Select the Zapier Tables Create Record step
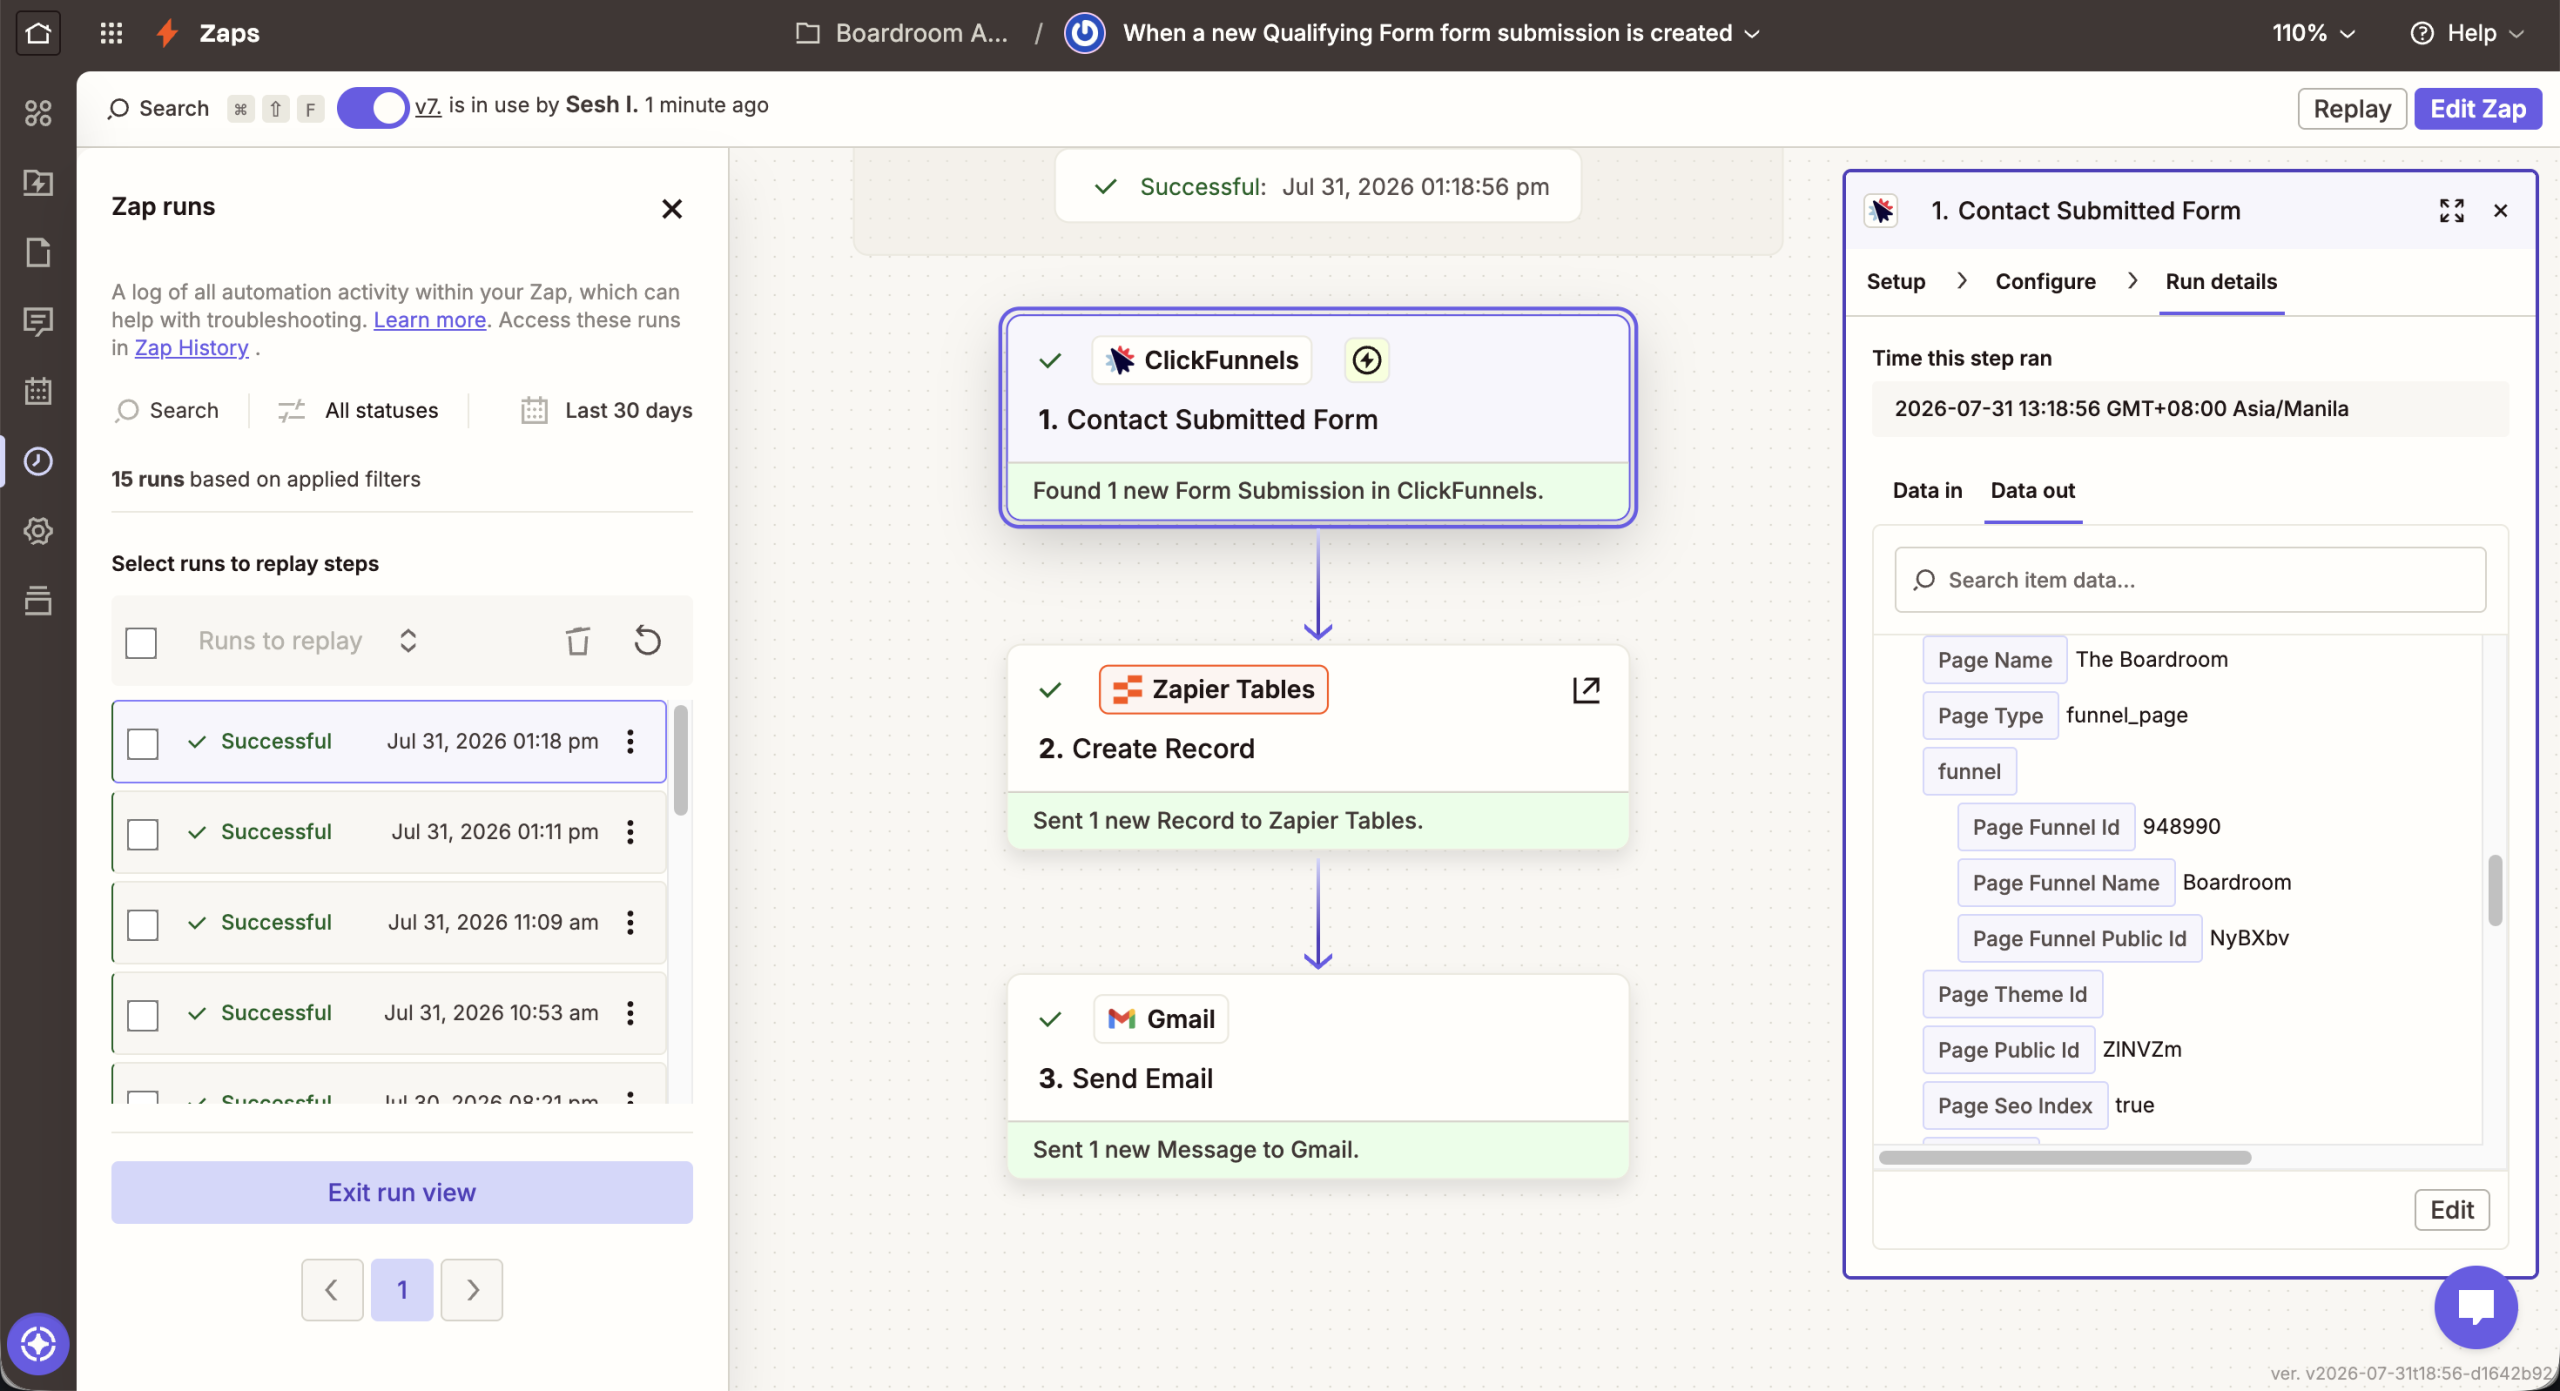The height and width of the screenshot is (1391, 2560). 1318,747
